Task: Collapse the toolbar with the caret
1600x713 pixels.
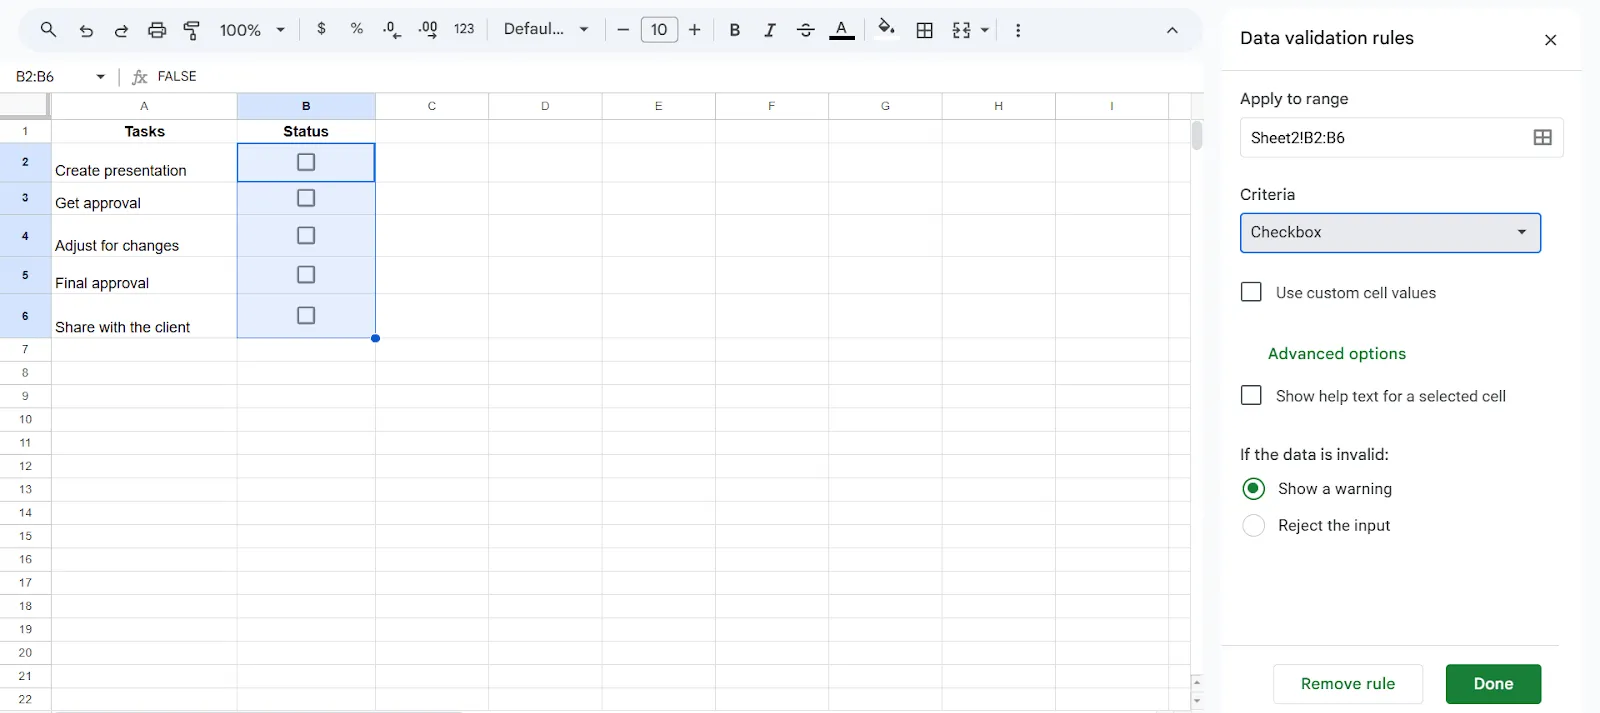Action: pyautogui.click(x=1172, y=30)
